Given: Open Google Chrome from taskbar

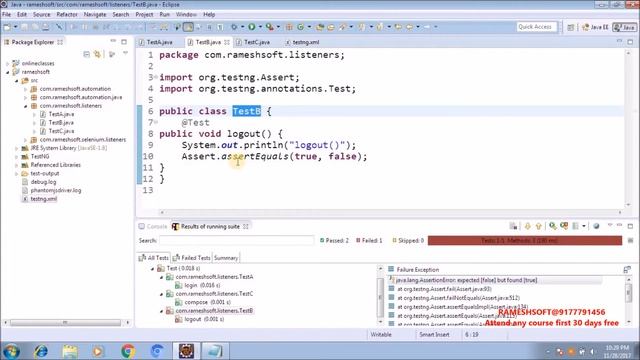Looking at the screenshot, I should (128, 351).
